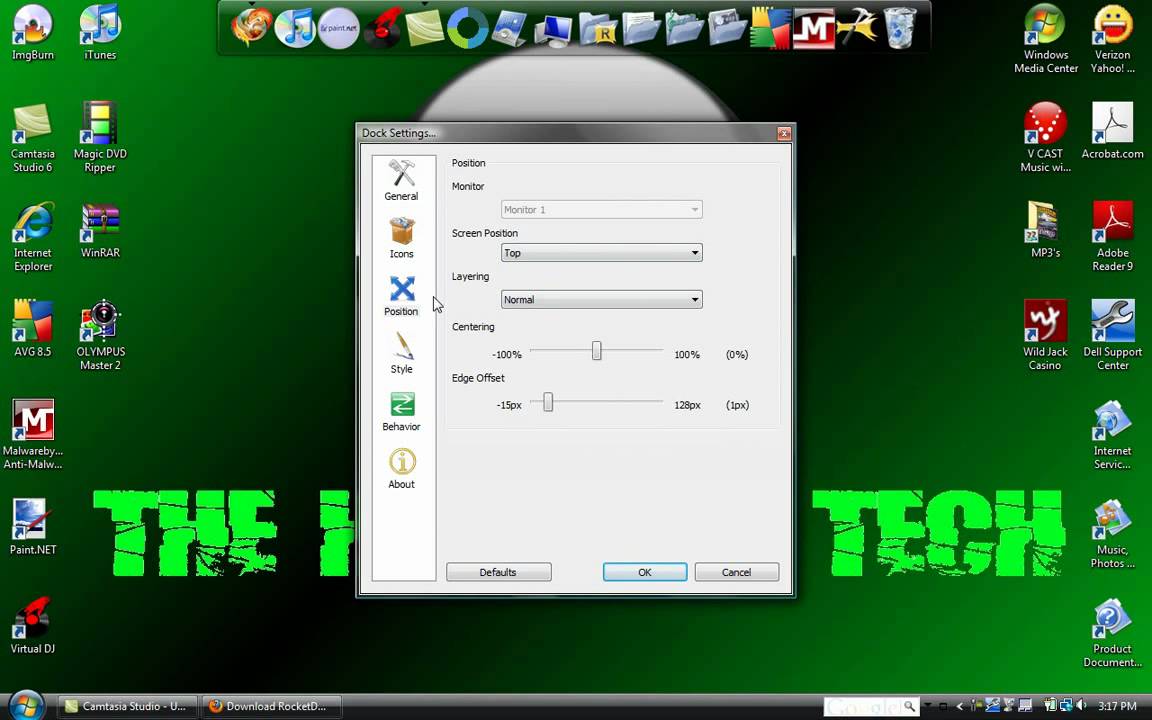The width and height of the screenshot is (1152, 720).
Task: Select the Position settings section
Action: pos(401,295)
